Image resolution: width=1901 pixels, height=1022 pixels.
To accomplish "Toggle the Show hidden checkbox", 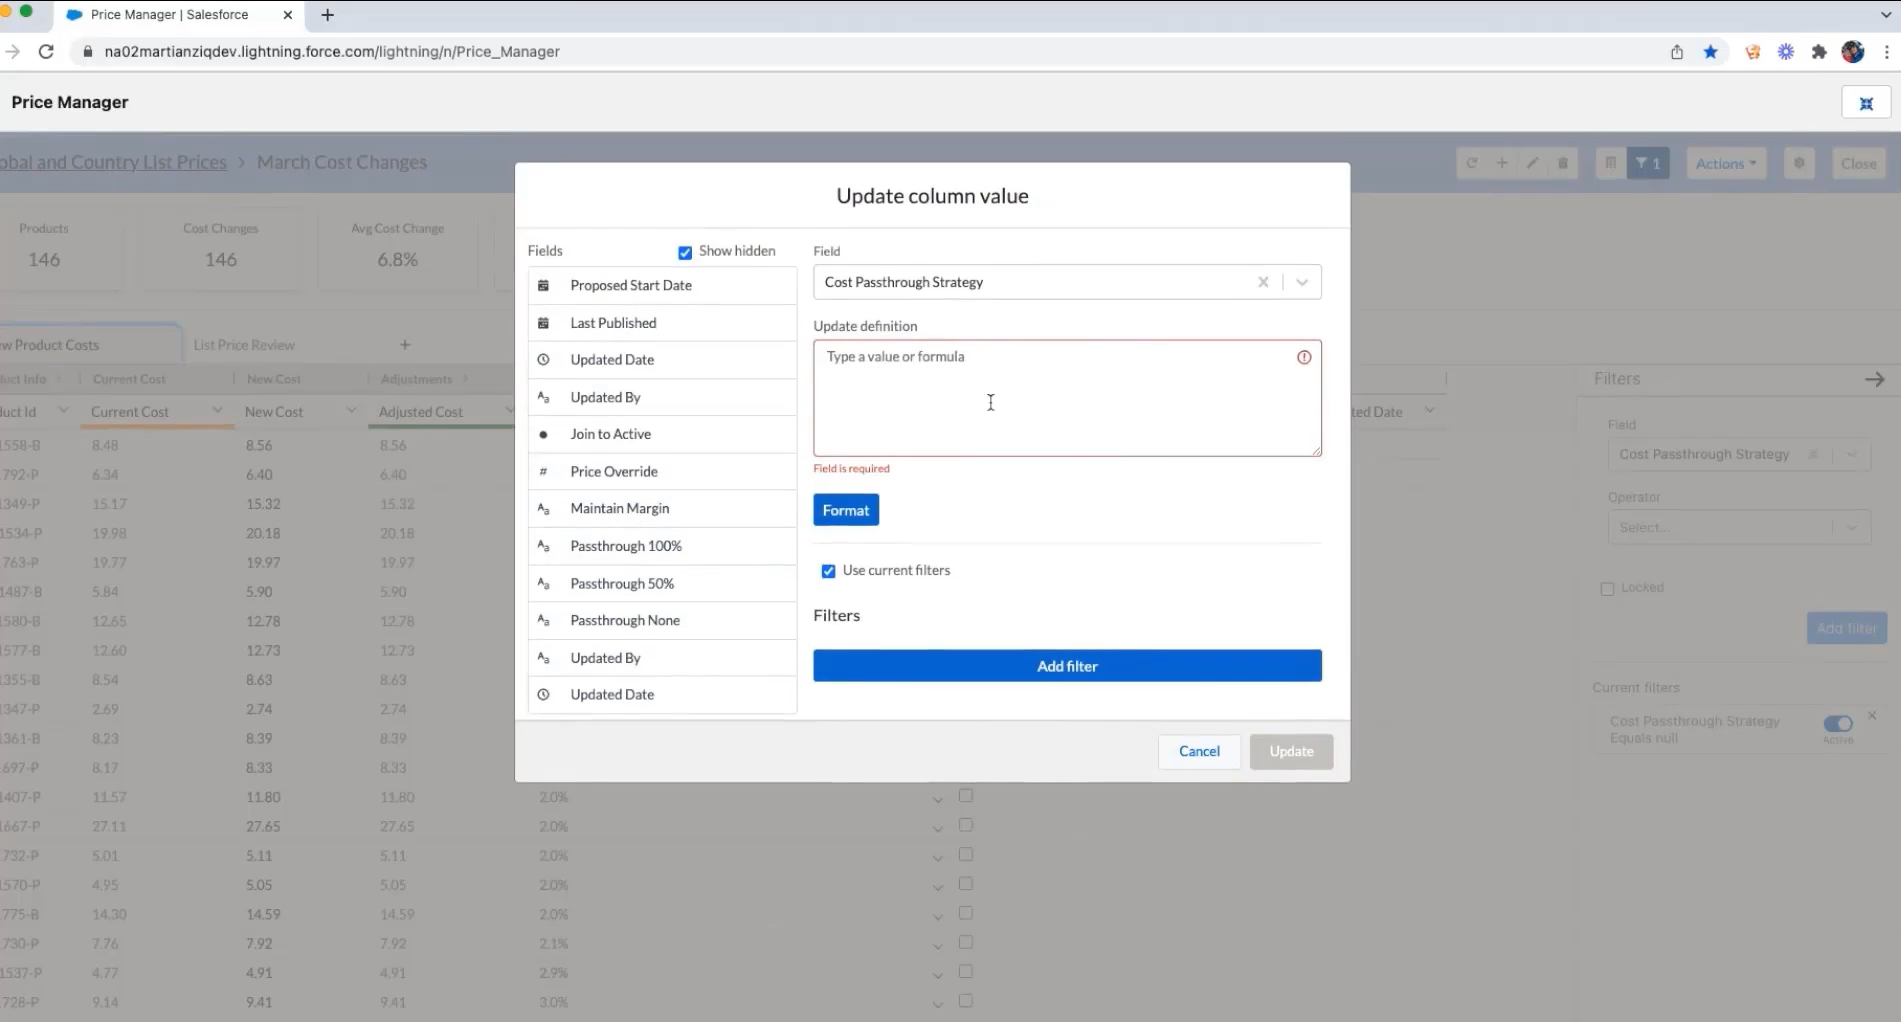I will [x=685, y=252].
